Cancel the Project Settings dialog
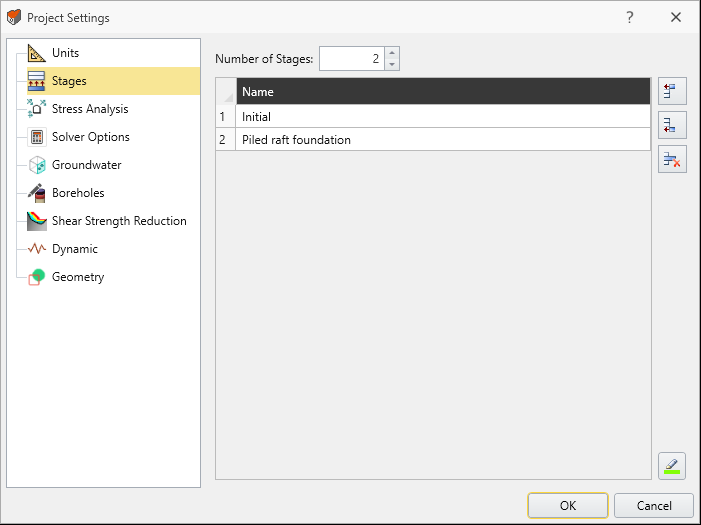 click(654, 505)
